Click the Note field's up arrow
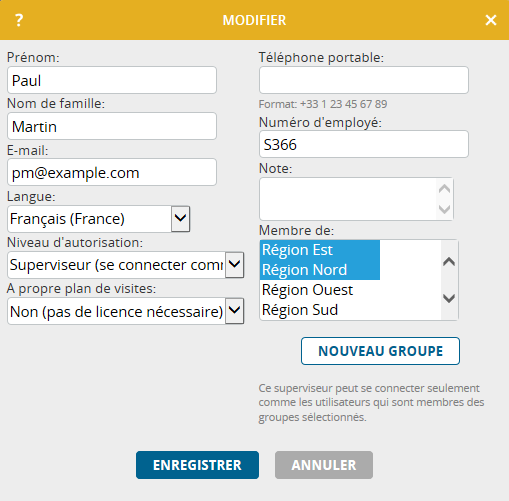This screenshot has height=501, width=509. [x=444, y=189]
